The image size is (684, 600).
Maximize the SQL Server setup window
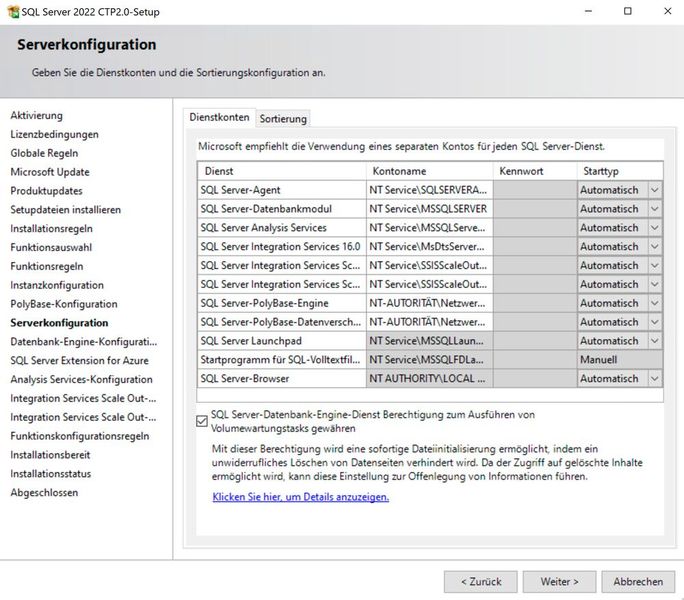[627, 11]
